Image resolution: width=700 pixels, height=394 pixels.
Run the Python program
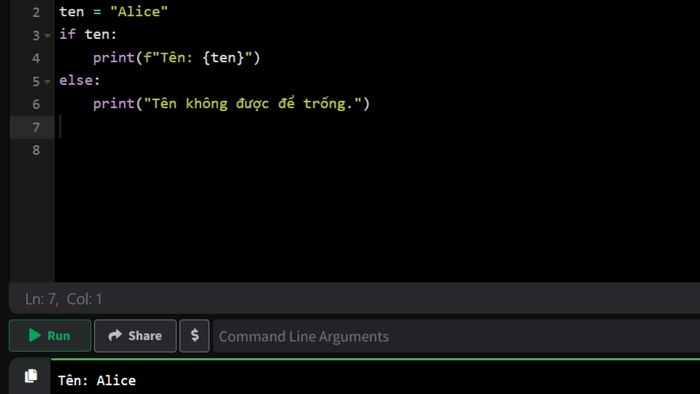[50, 336]
